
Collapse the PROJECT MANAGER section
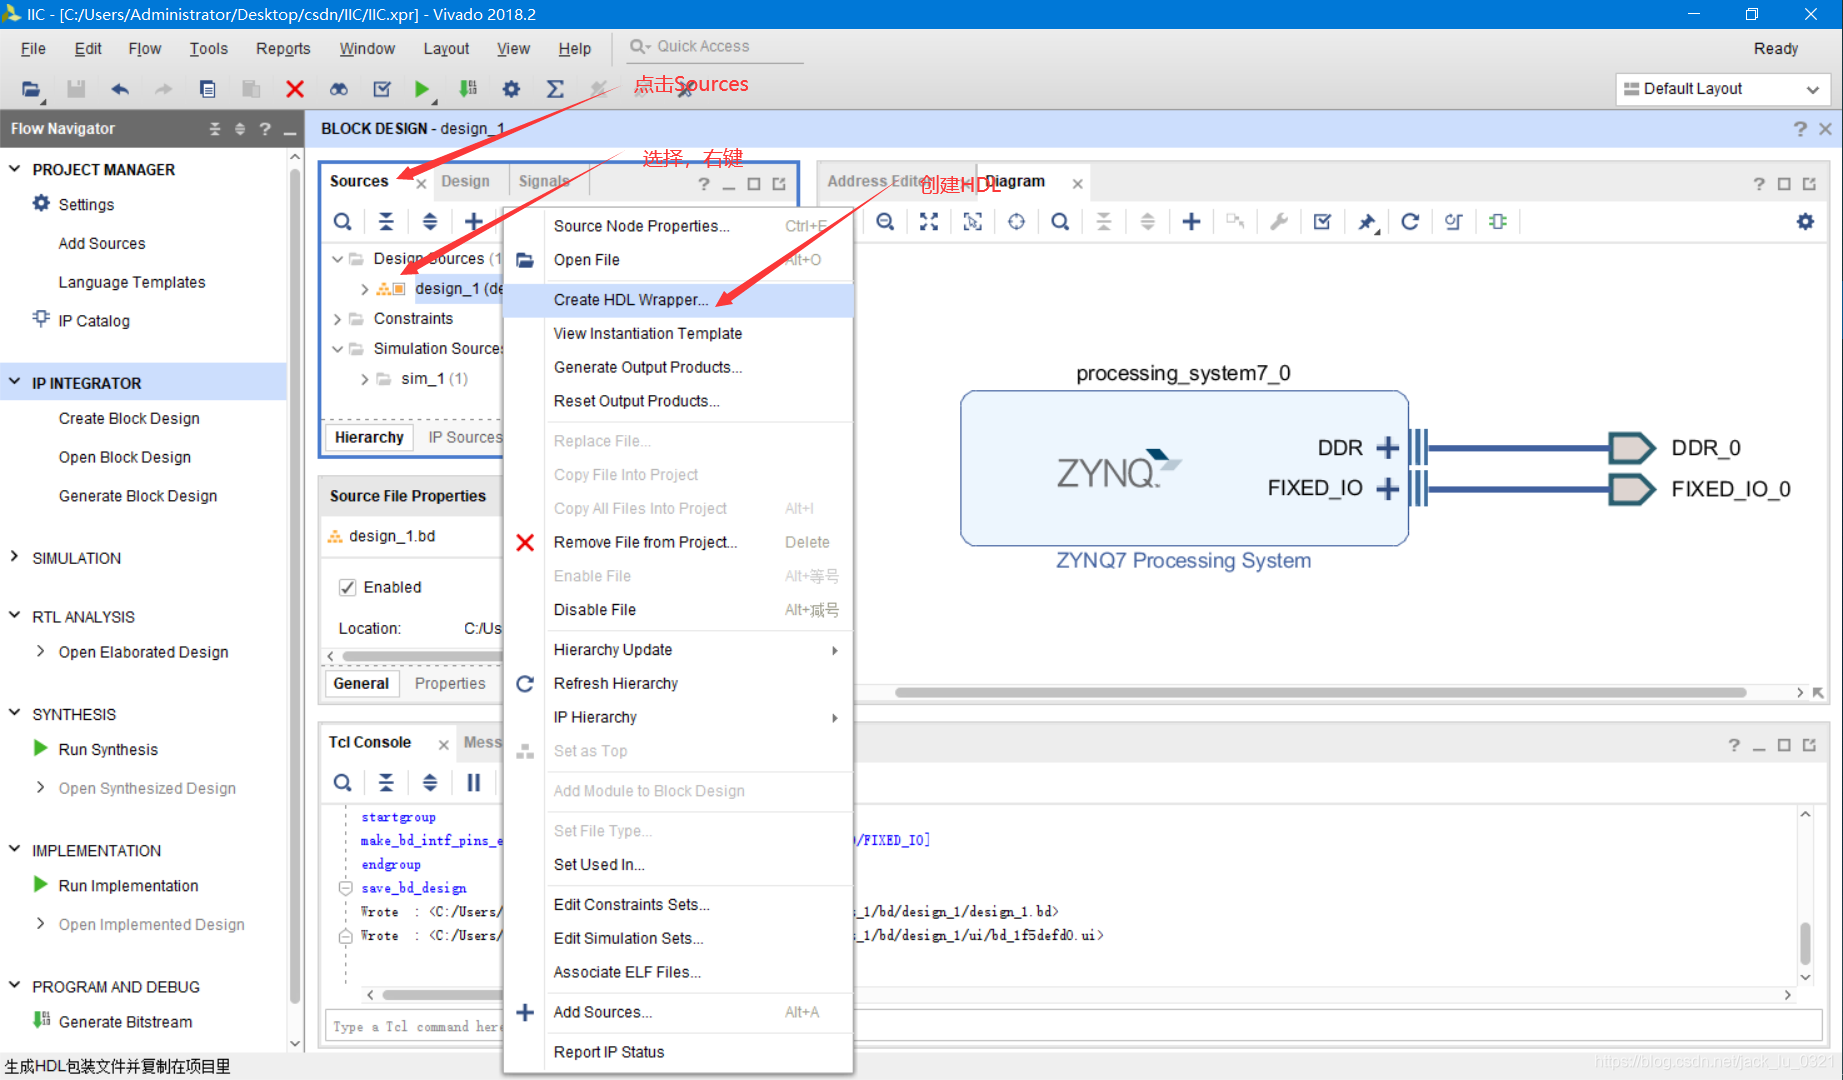coord(14,169)
